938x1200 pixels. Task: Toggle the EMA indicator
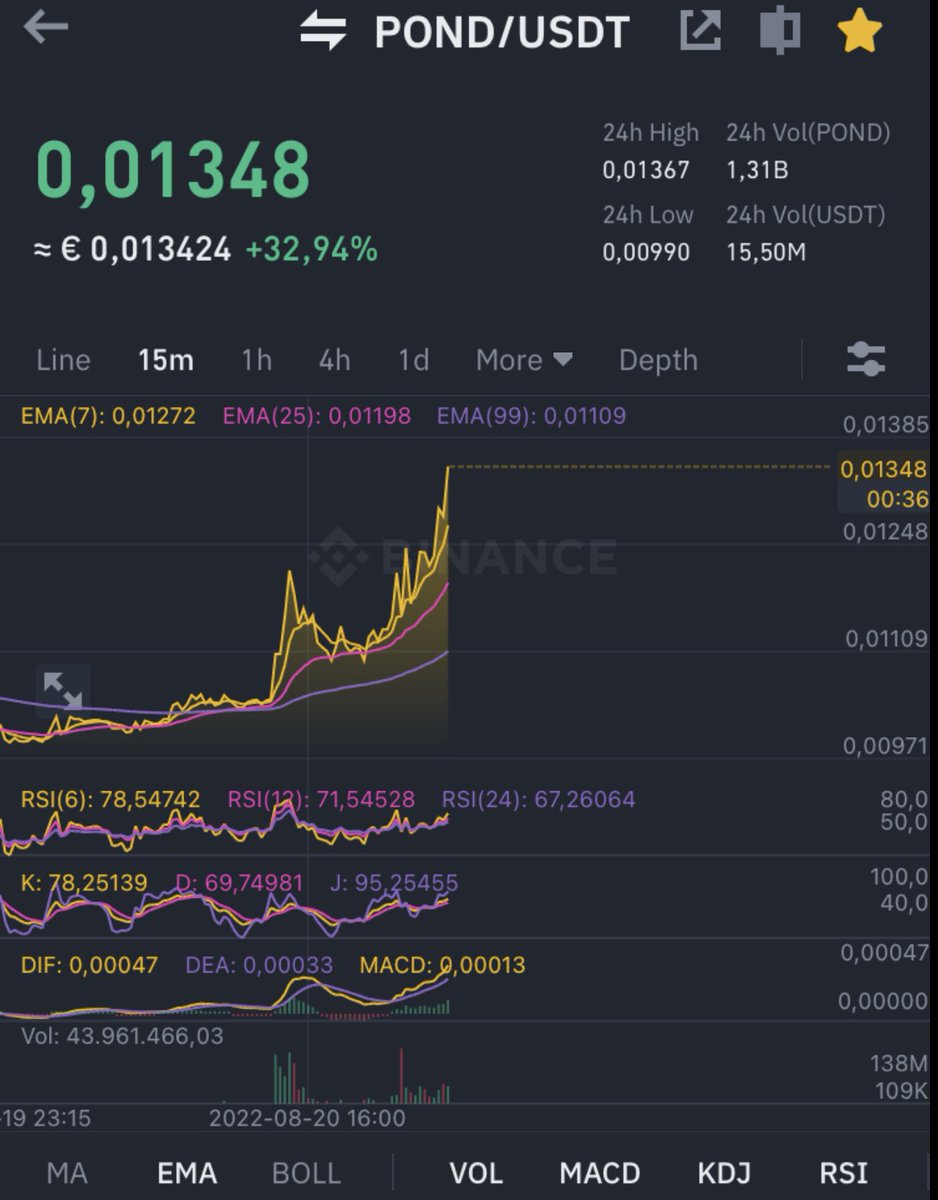pyautogui.click(x=187, y=1173)
